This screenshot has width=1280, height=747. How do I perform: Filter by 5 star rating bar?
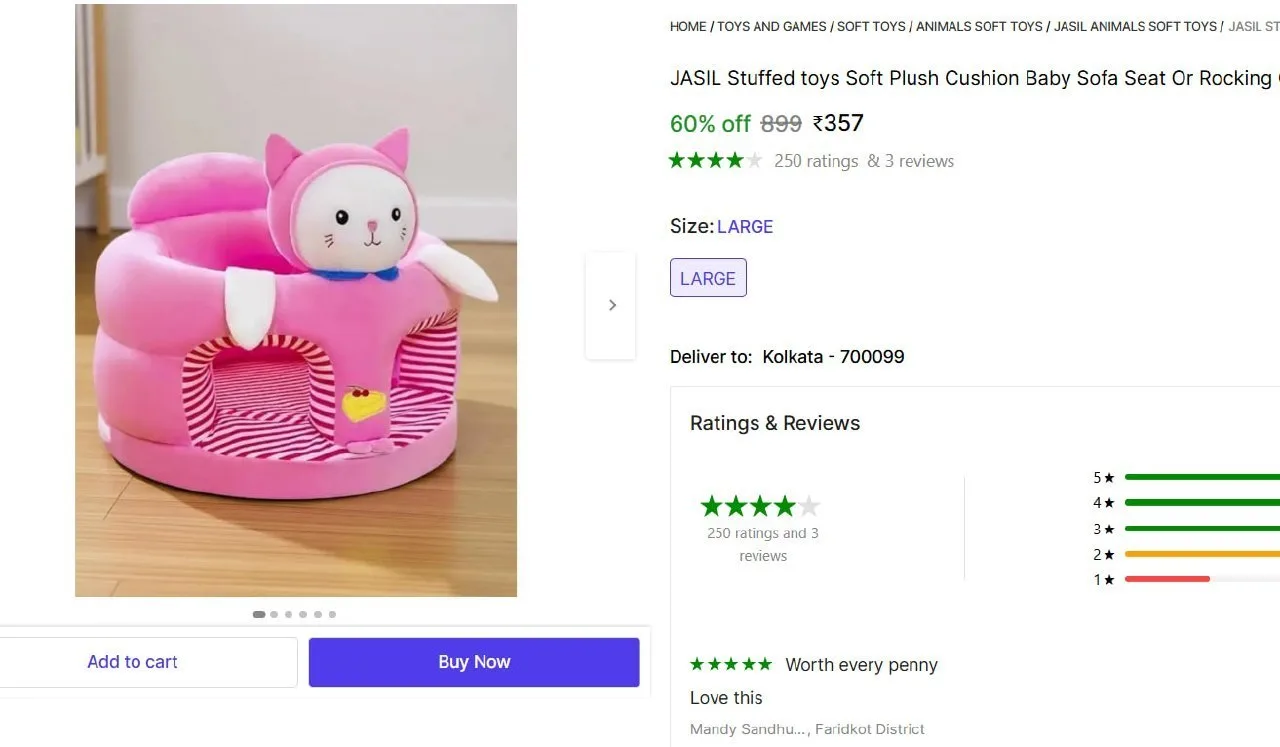pos(1202,477)
